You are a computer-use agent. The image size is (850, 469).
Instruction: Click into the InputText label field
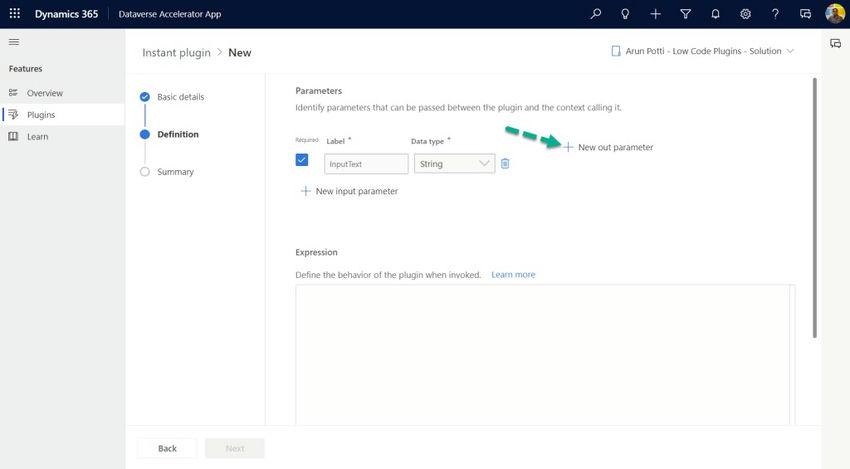click(x=366, y=163)
